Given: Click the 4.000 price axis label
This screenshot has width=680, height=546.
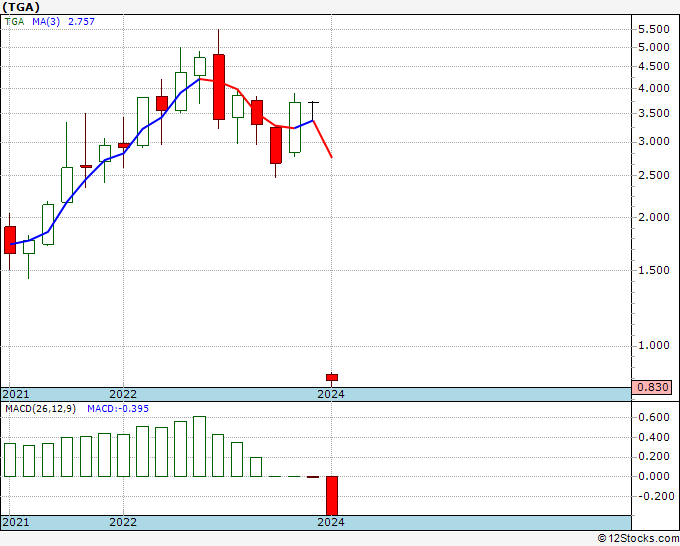Looking at the screenshot, I should 654,88.
